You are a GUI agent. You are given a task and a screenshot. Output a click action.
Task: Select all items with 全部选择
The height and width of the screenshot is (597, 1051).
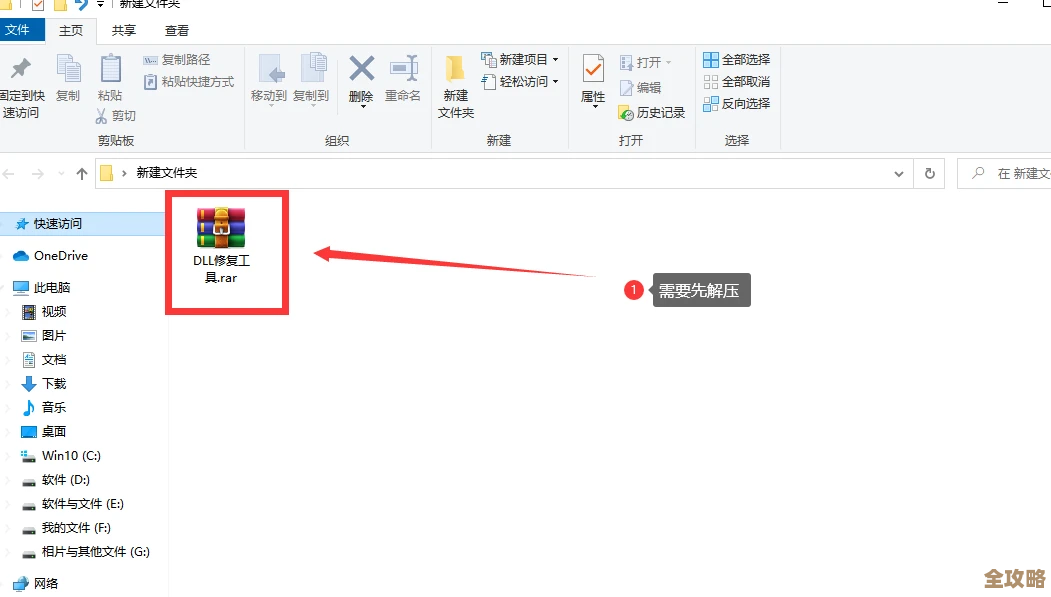coord(737,59)
